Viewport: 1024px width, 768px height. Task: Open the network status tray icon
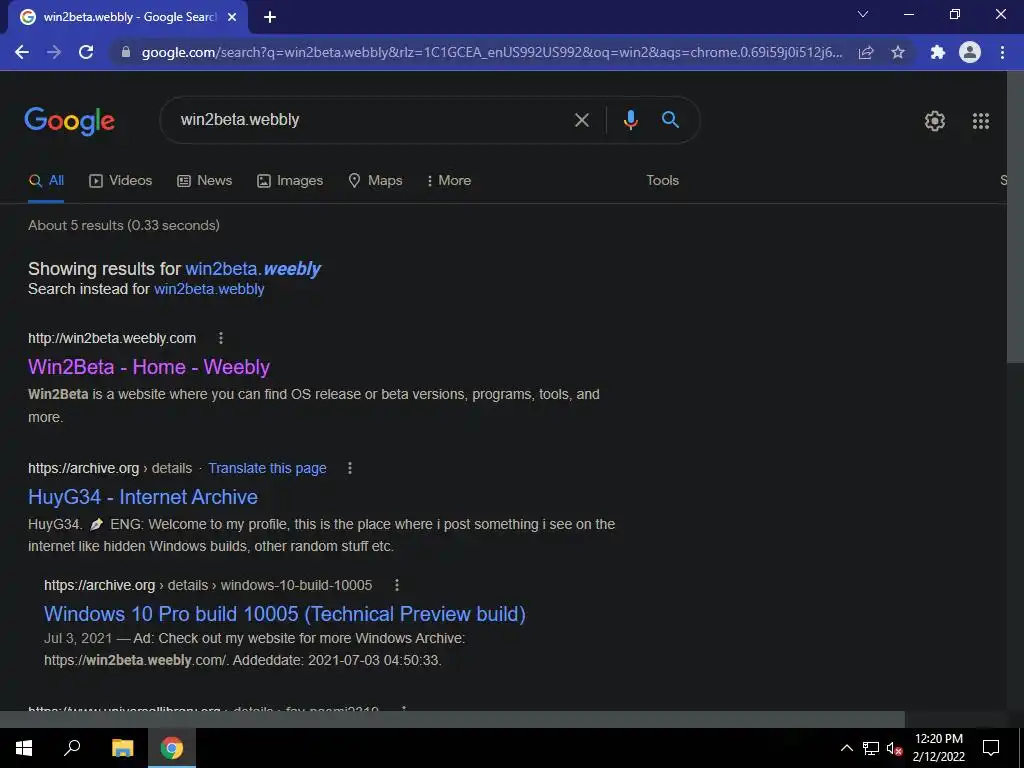point(871,748)
